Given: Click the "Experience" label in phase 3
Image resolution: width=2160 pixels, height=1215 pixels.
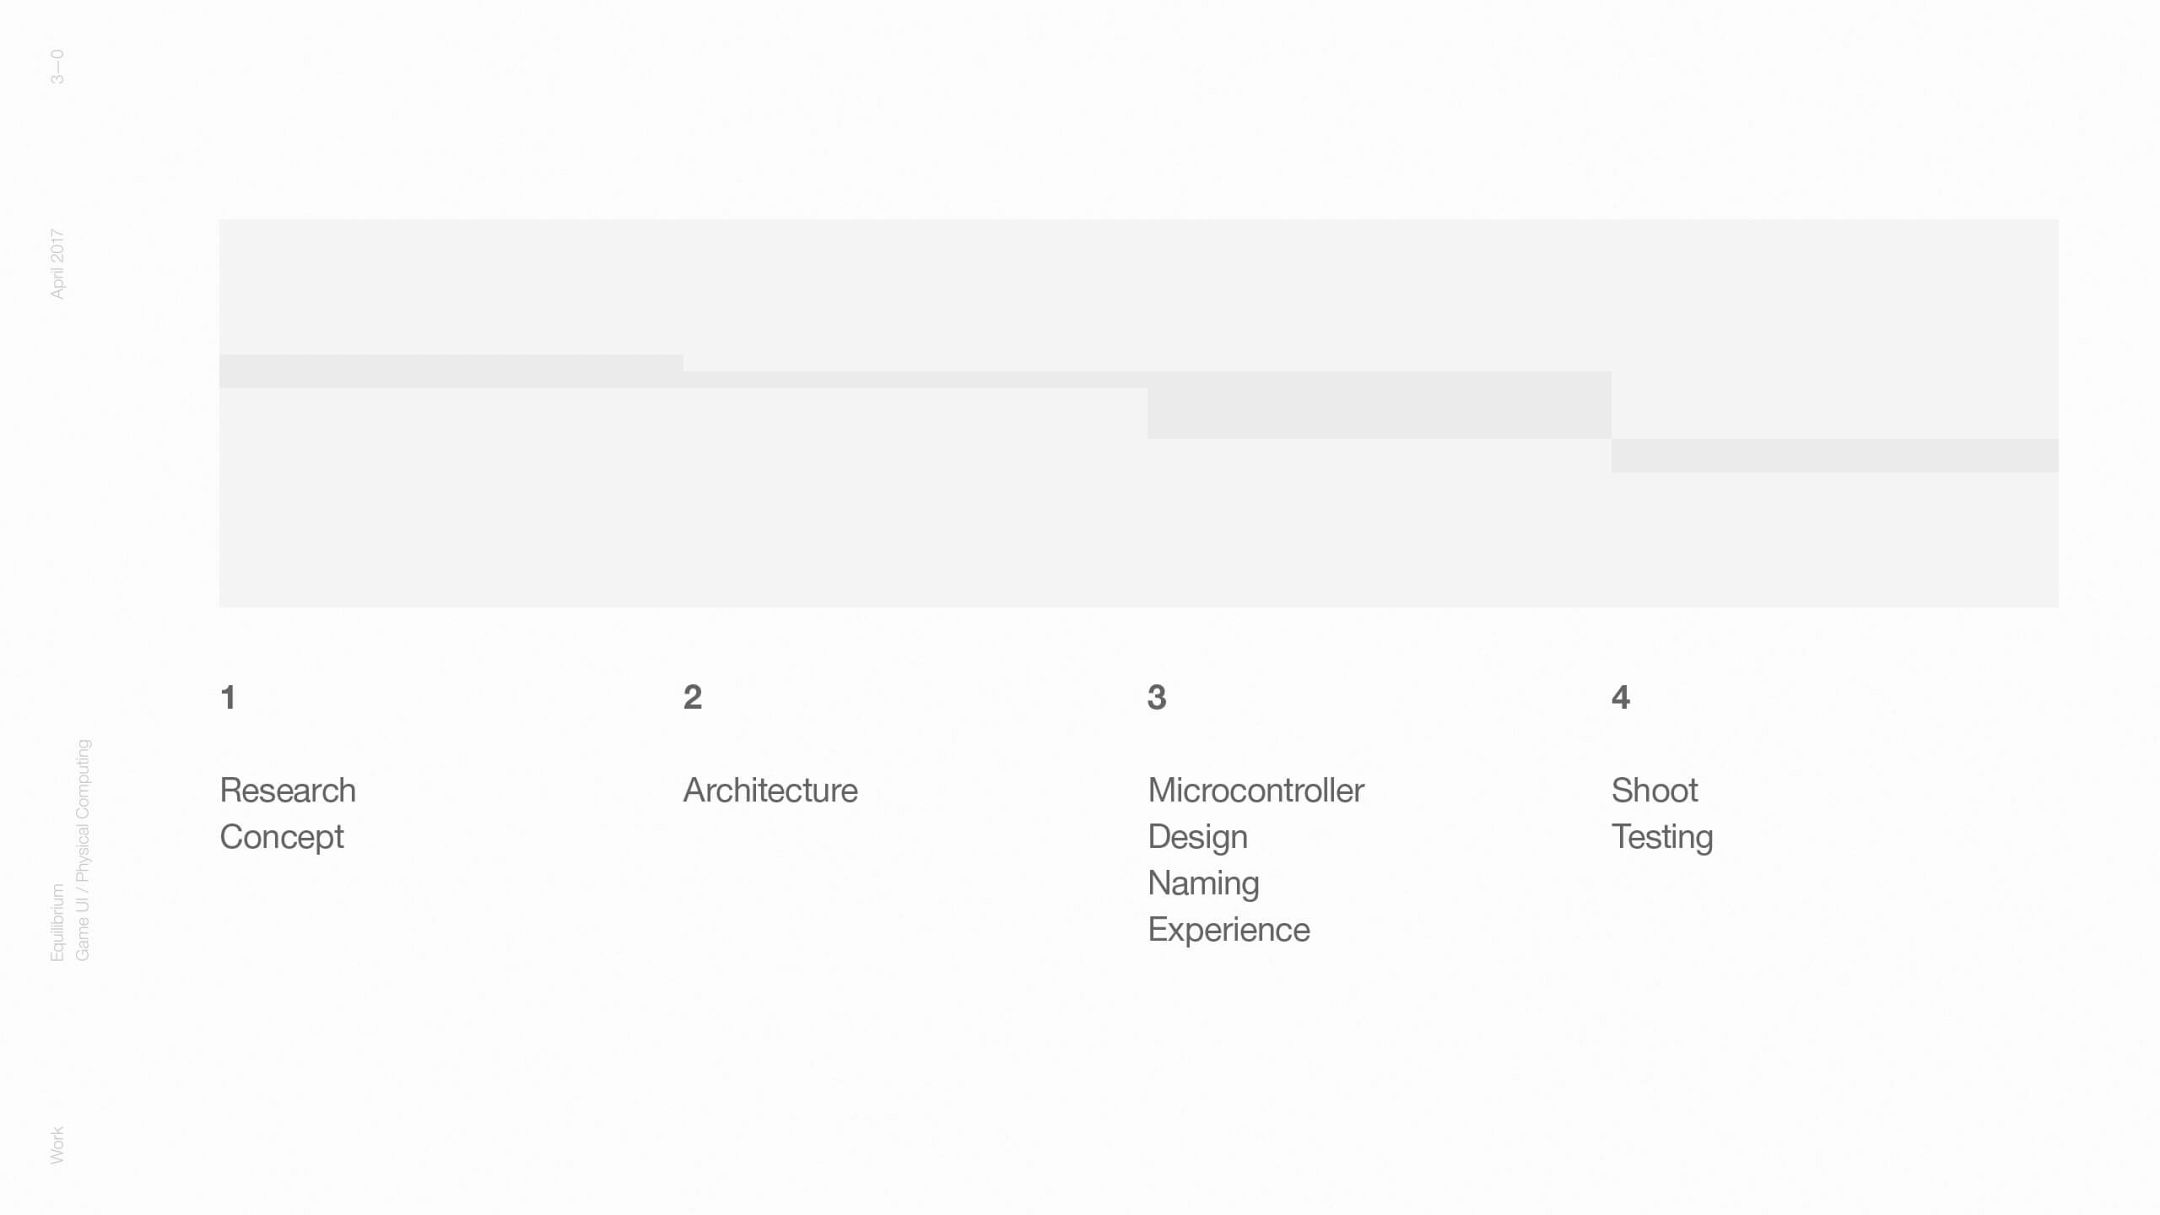Looking at the screenshot, I should [x=1228, y=930].
